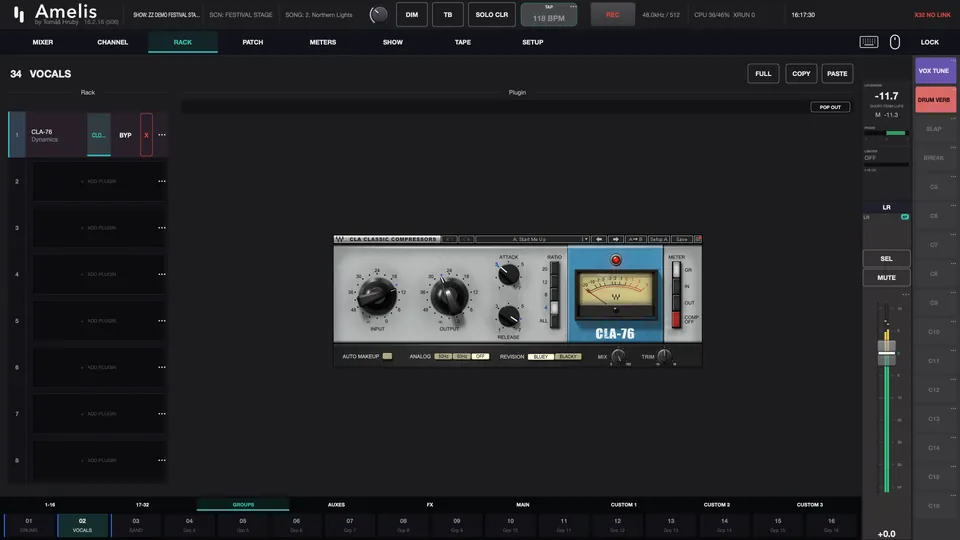Mute the VOCALS channel
The image size is (960, 540).
click(886, 277)
